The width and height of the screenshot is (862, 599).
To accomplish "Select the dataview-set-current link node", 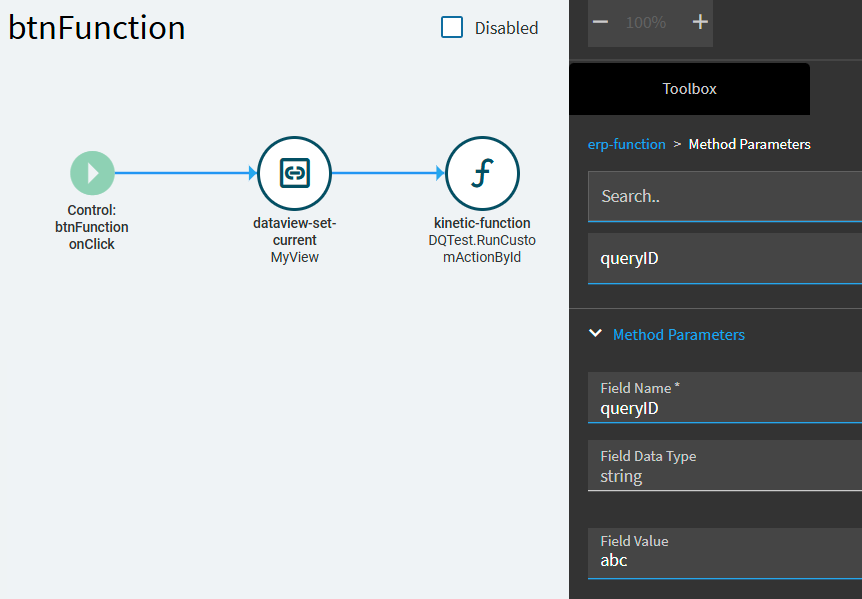I will pos(295,173).
